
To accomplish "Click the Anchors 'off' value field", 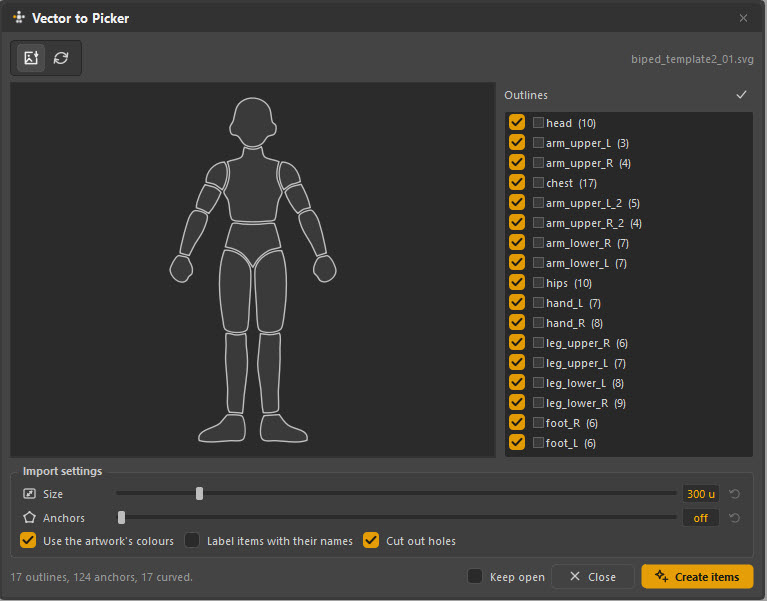I will tap(700, 518).
